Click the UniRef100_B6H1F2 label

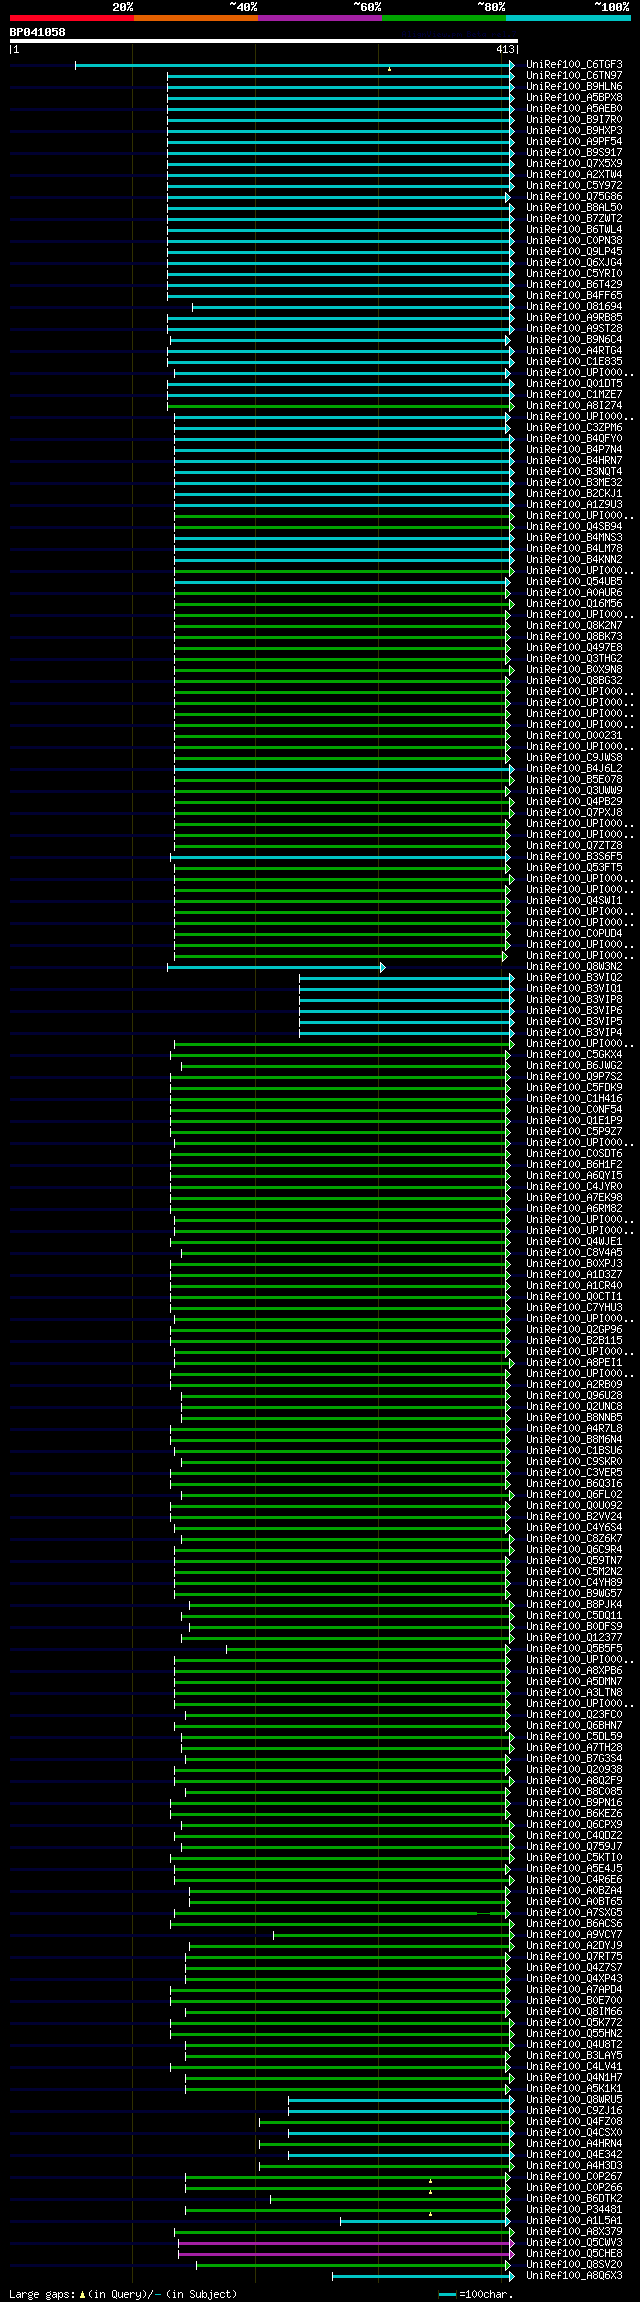coord(574,1165)
